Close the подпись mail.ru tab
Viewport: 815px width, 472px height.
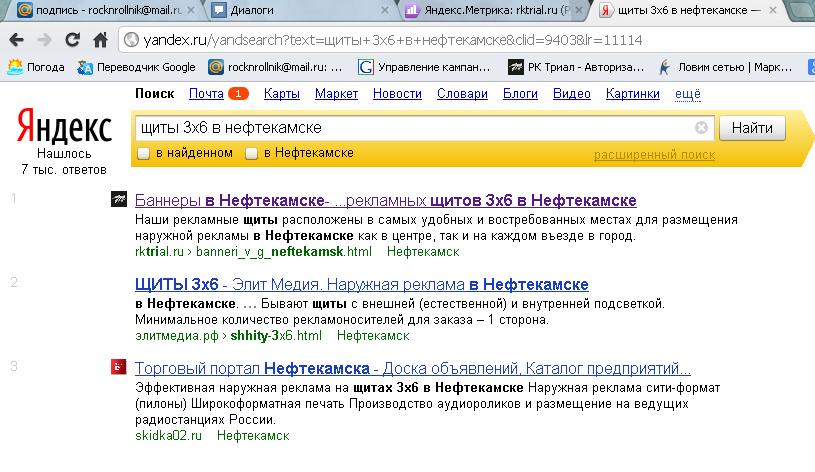(191, 10)
